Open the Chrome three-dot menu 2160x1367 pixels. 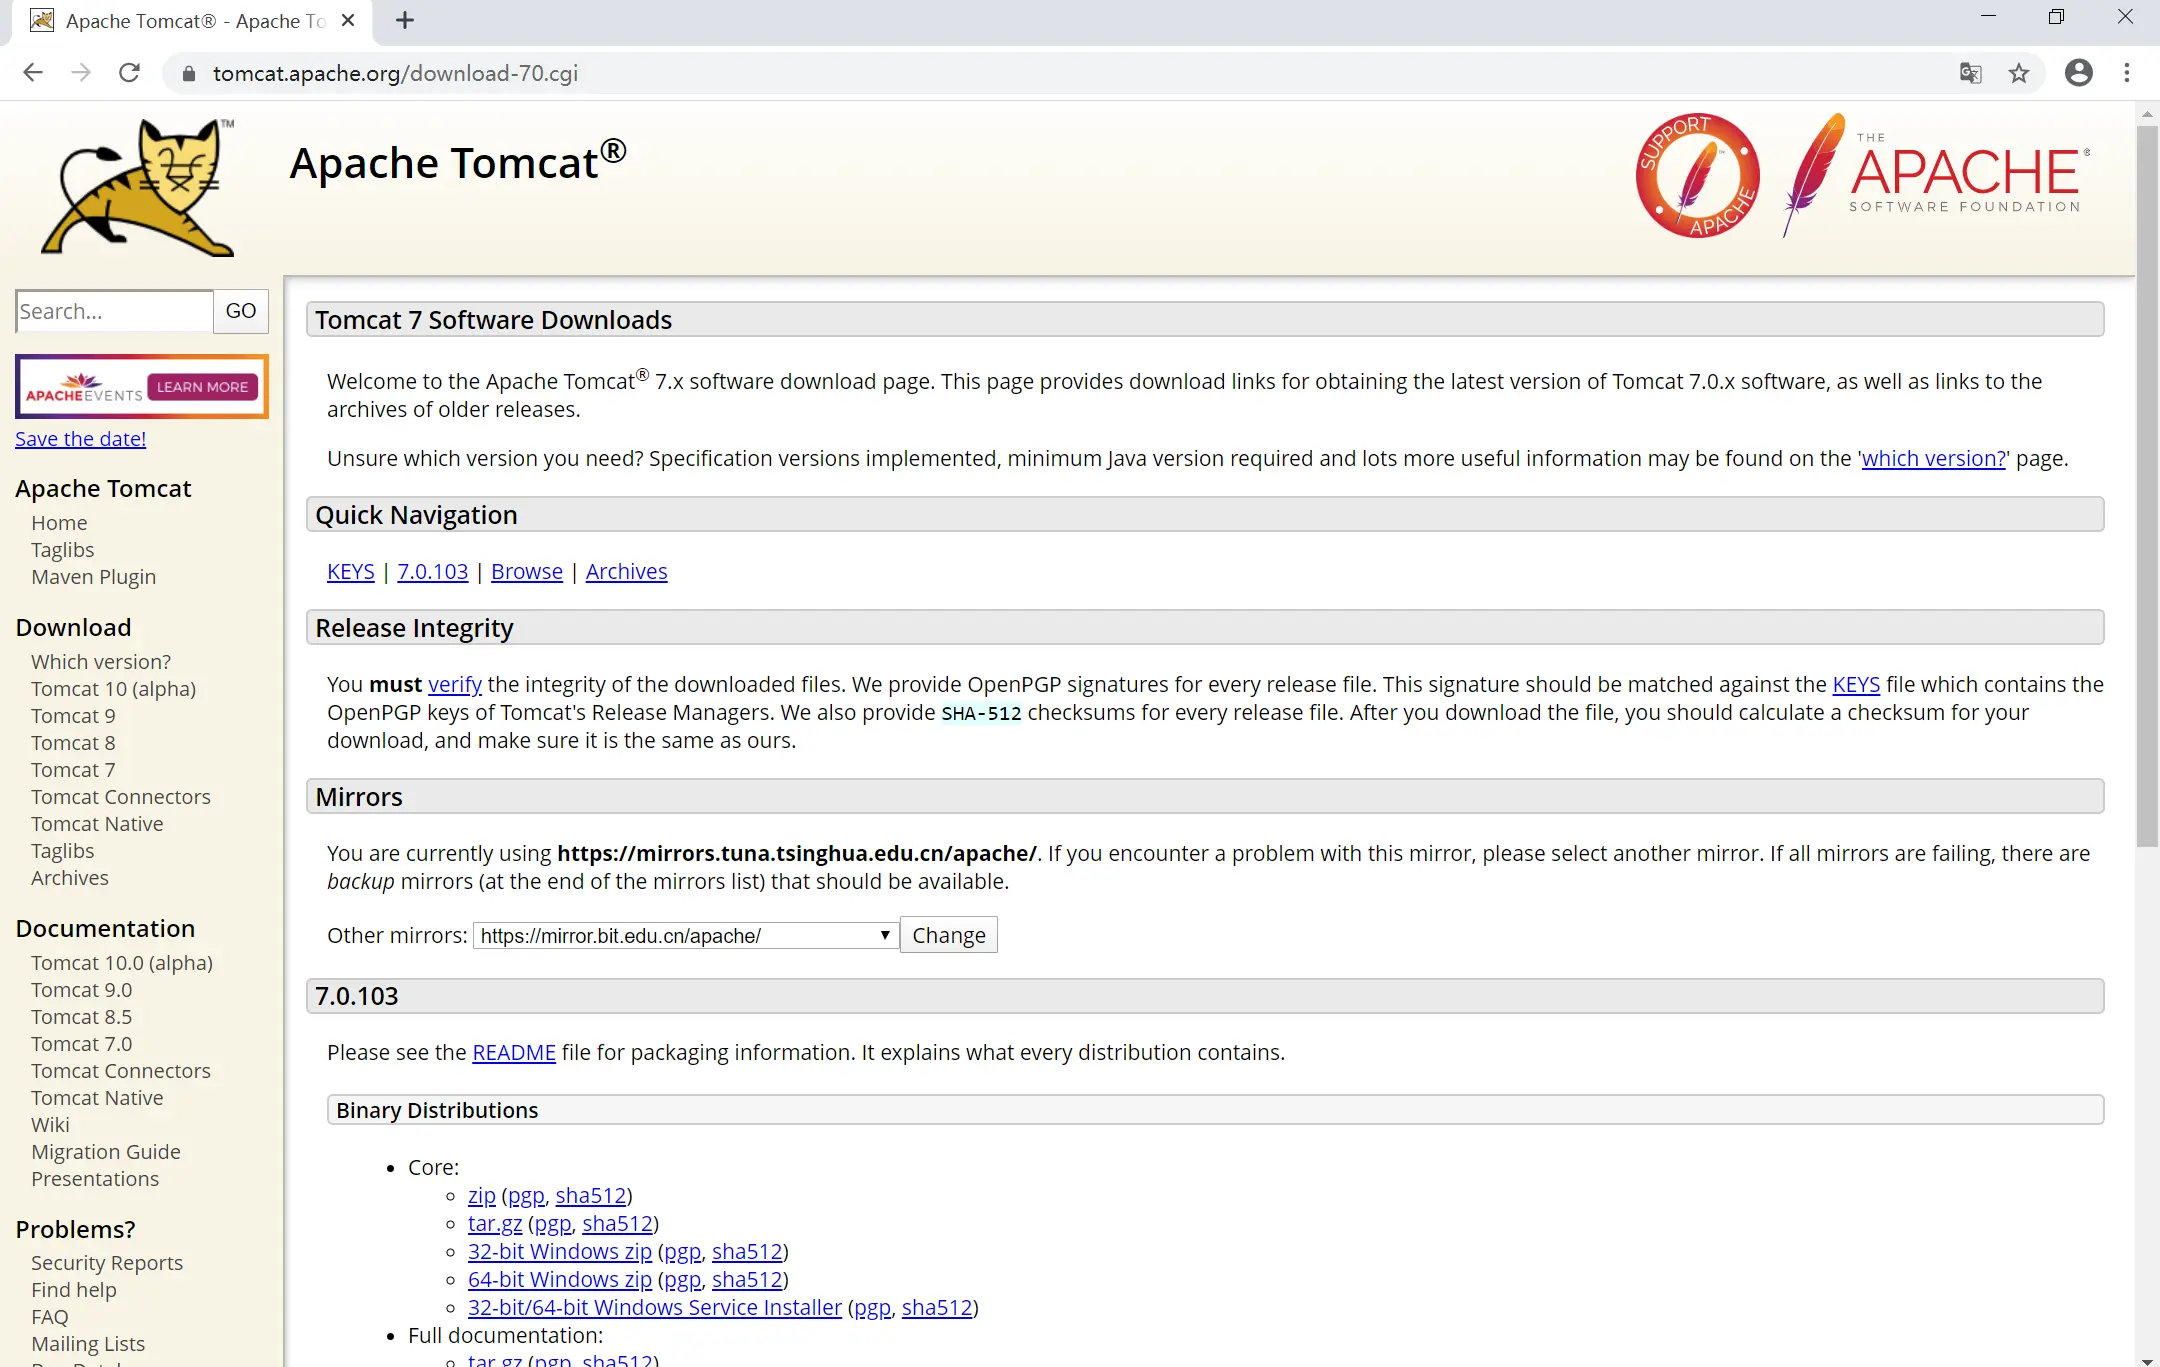click(2126, 73)
